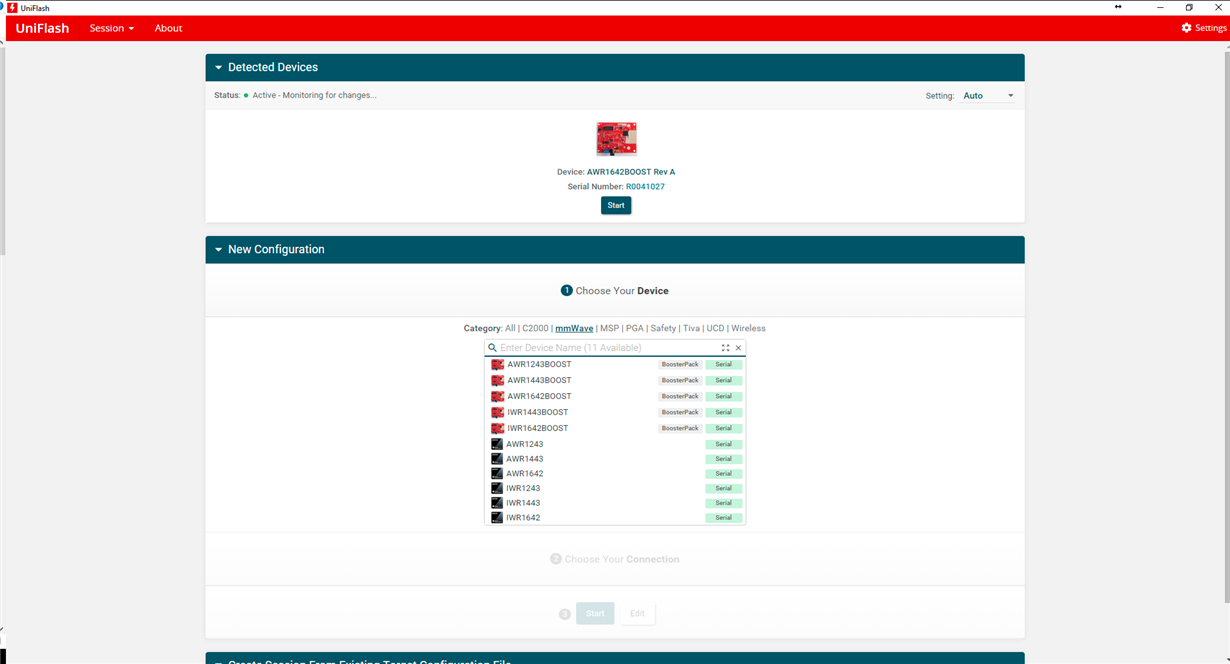Select IWR1443BOOST device name
The width and height of the screenshot is (1230, 664).
click(537, 412)
